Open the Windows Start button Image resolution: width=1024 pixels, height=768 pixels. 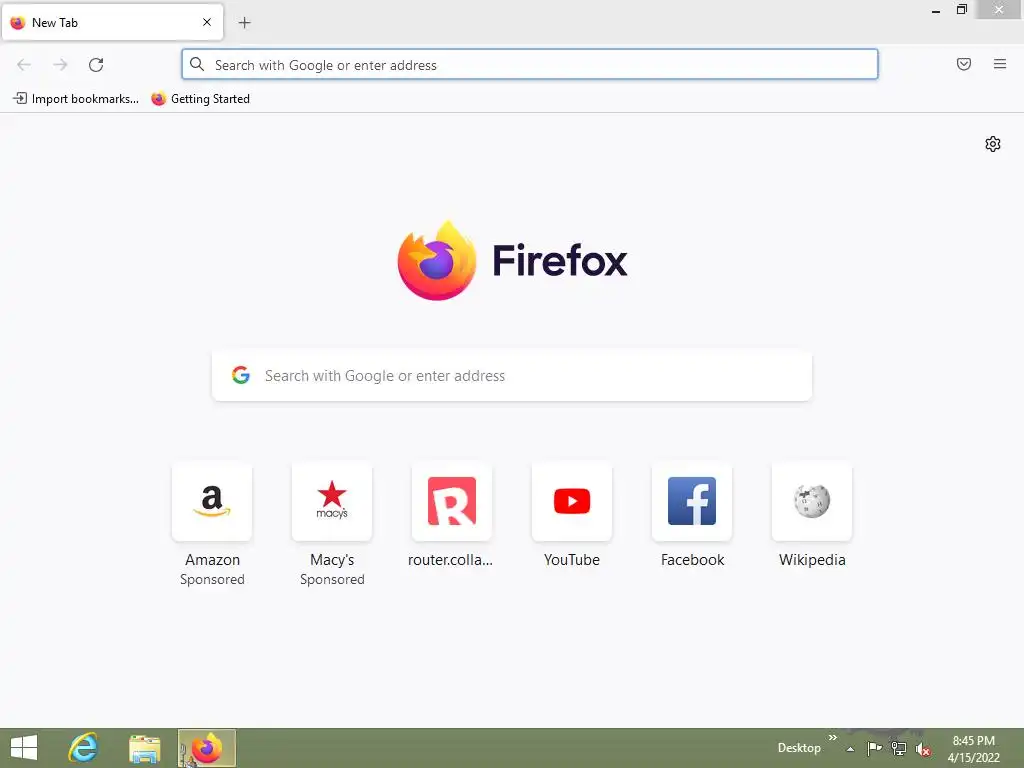24,748
